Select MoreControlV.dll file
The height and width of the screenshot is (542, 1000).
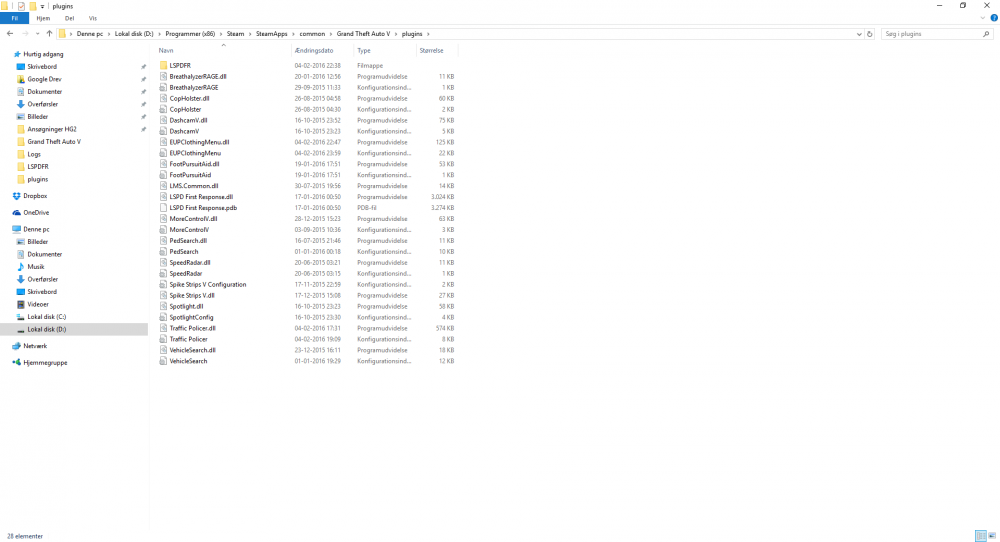193,219
